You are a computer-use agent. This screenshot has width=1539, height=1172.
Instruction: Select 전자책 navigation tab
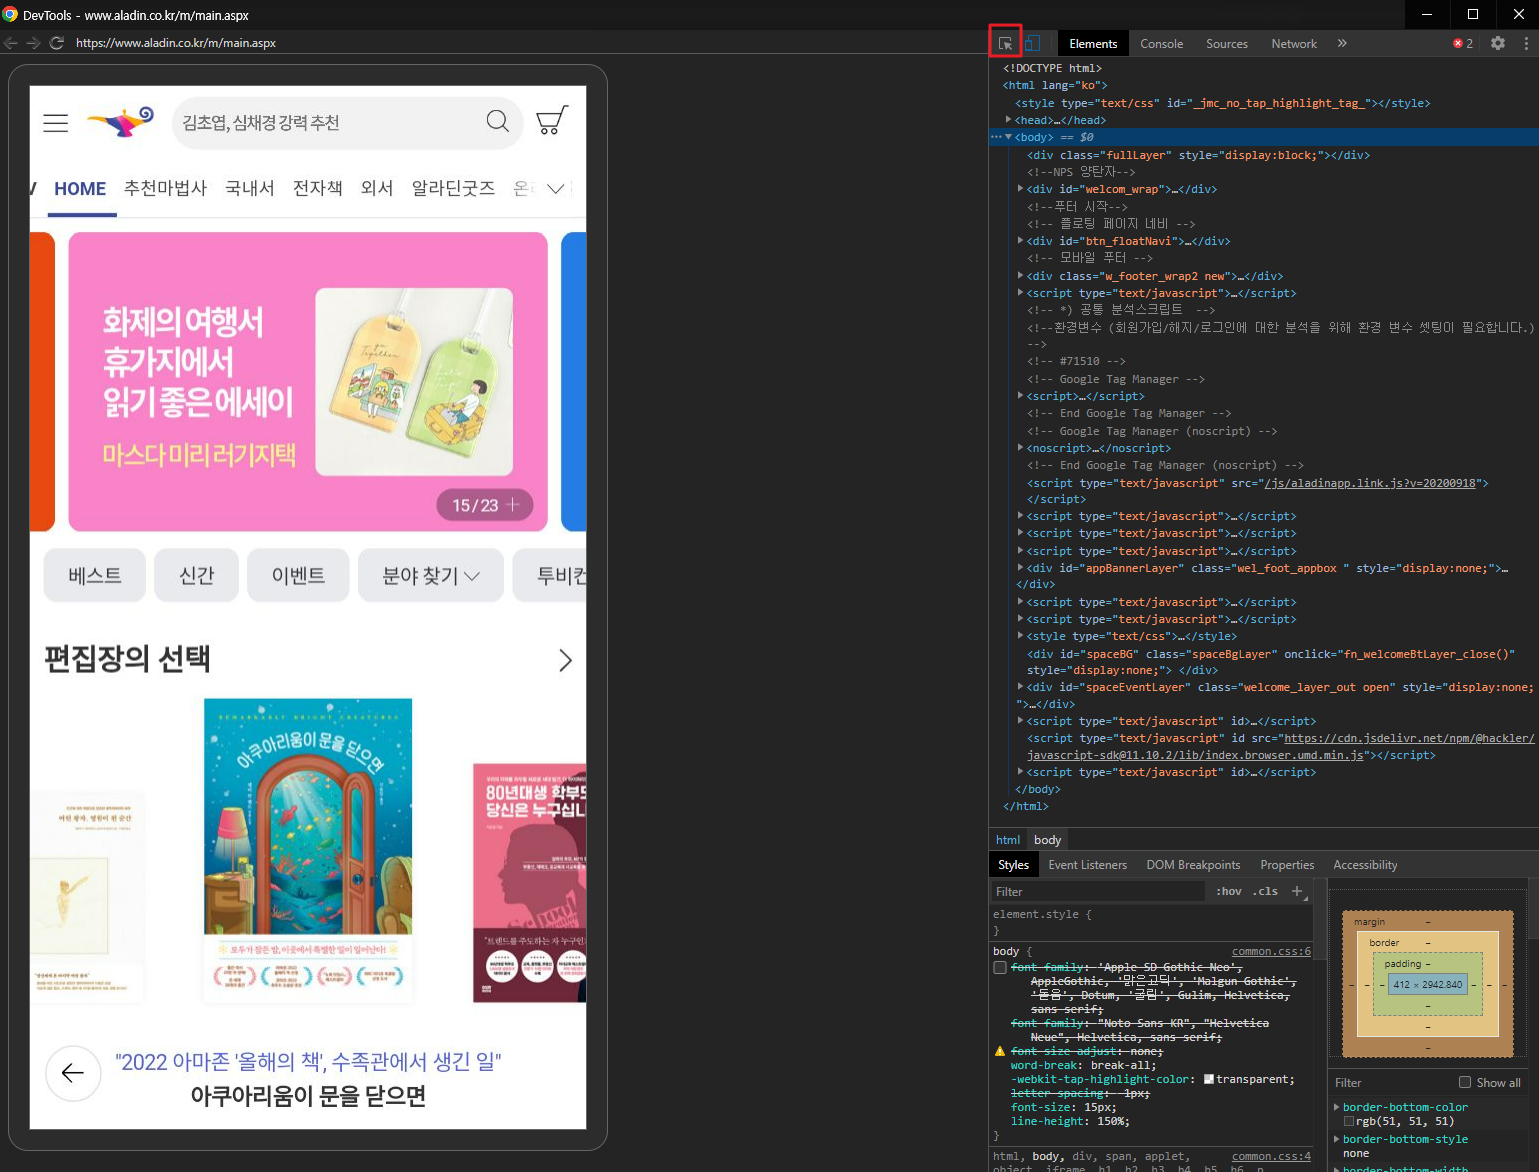point(317,188)
